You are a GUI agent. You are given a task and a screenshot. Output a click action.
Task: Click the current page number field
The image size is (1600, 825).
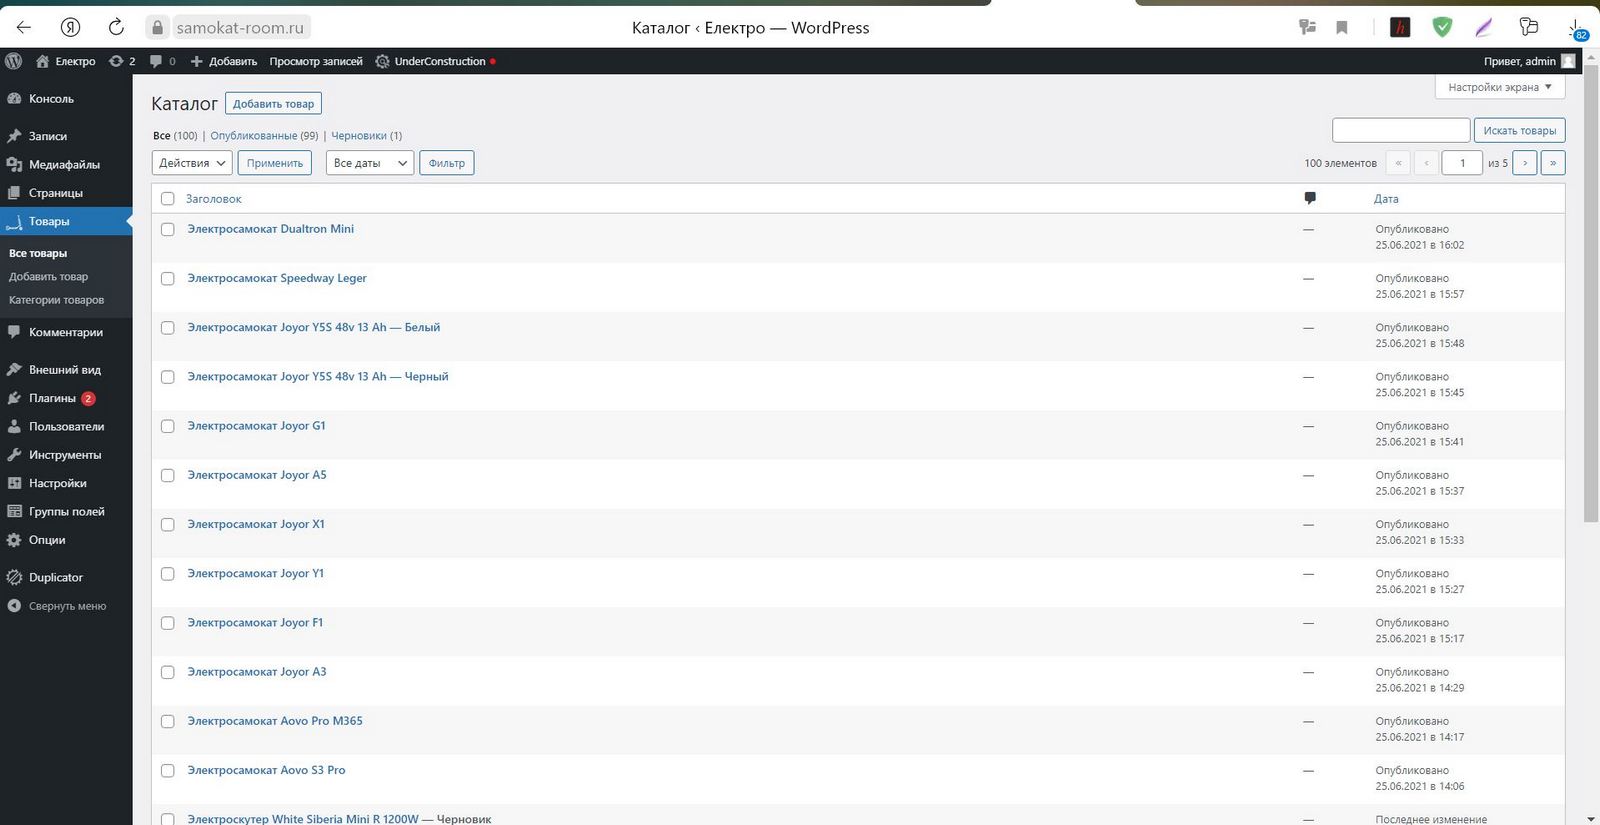click(1462, 163)
